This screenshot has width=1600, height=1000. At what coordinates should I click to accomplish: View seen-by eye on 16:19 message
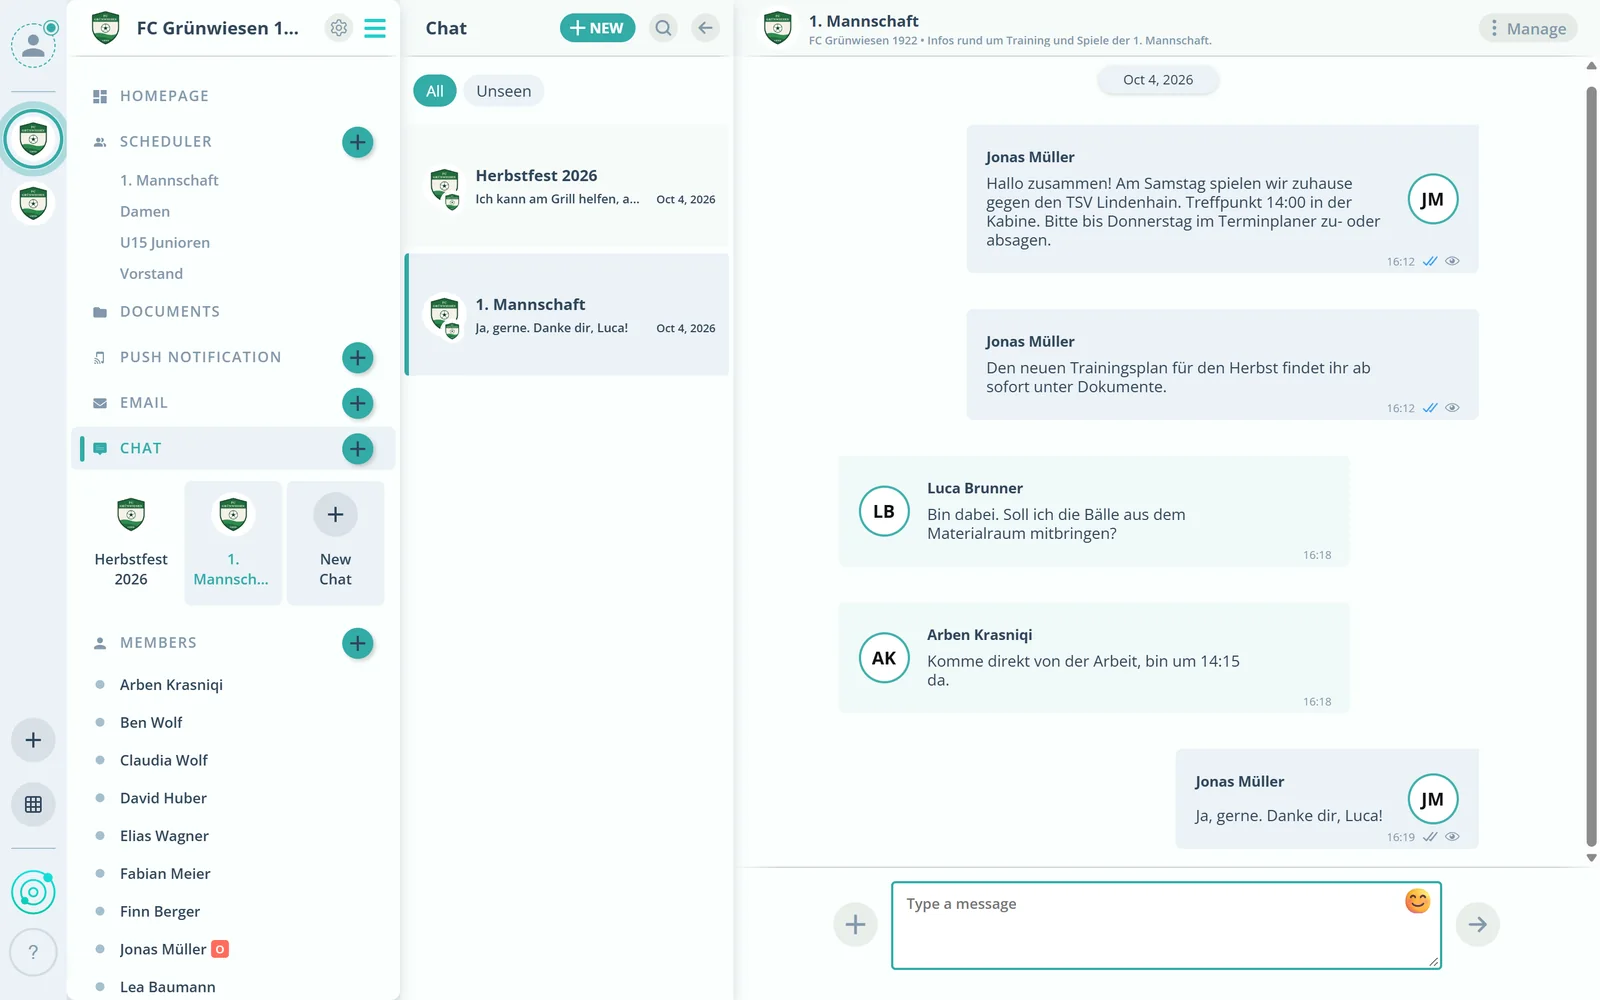coord(1453,837)
